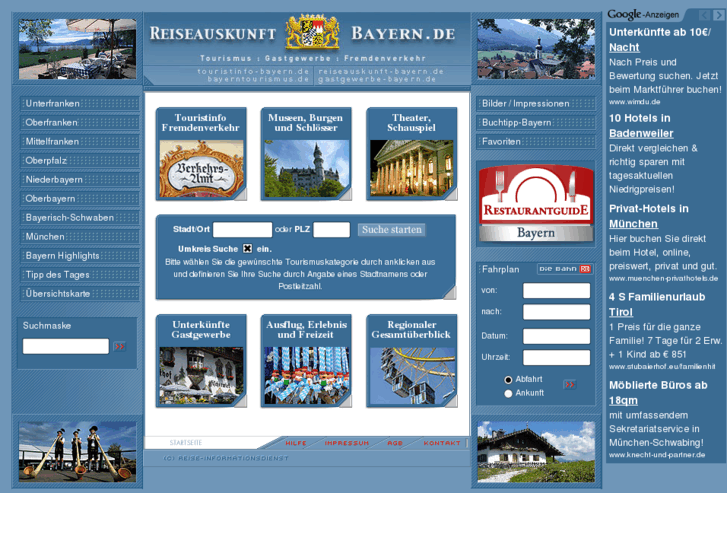Image resolution: width=727 pixels, height=545 pixels.
Task: Select Theater, Schauspiel category tile
Action: click(x=411, y=154)
